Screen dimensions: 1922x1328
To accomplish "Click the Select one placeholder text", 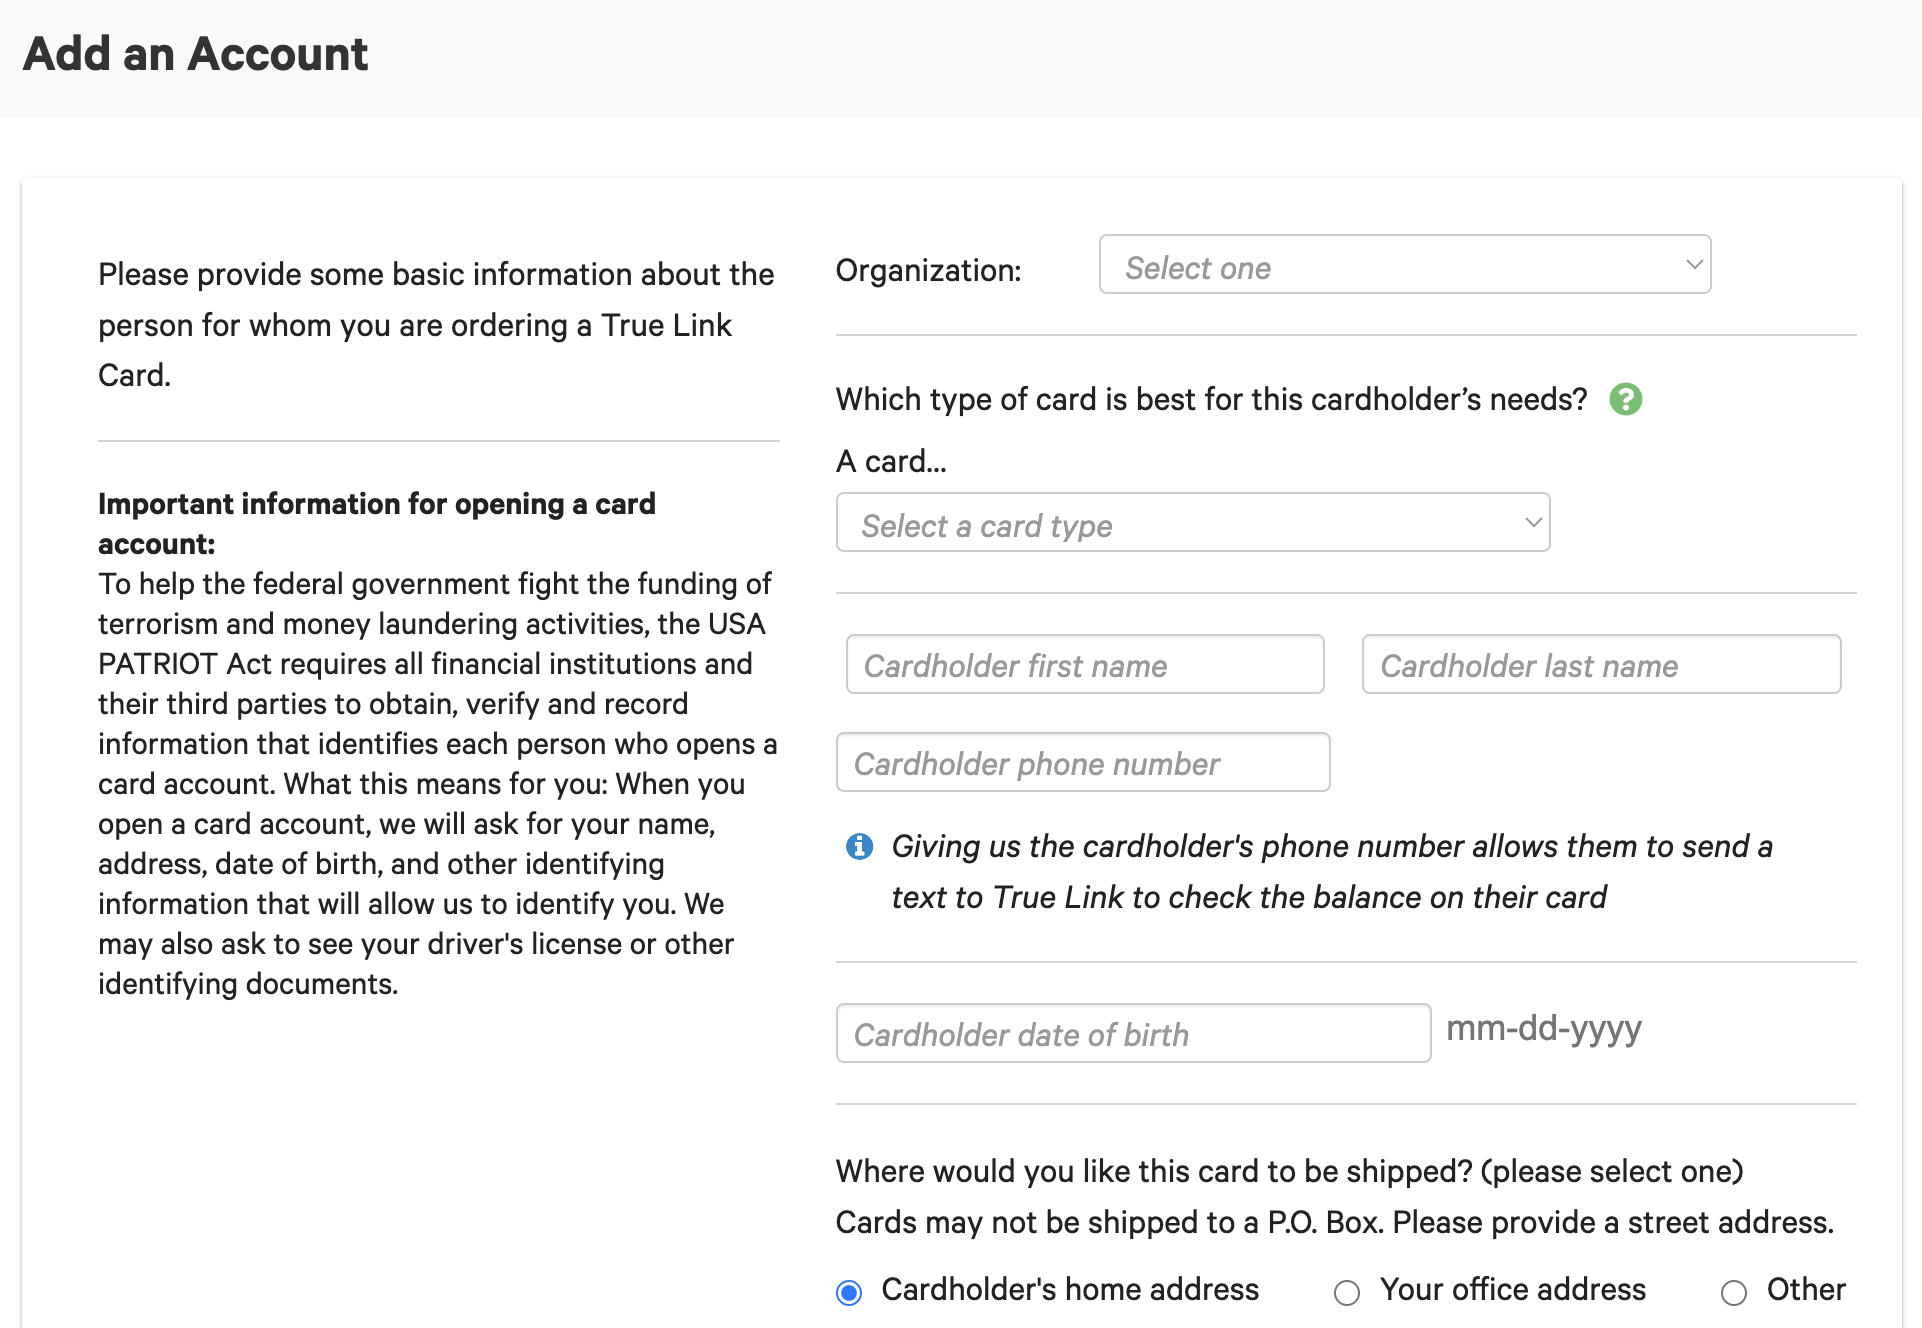I will point(1198,267).
